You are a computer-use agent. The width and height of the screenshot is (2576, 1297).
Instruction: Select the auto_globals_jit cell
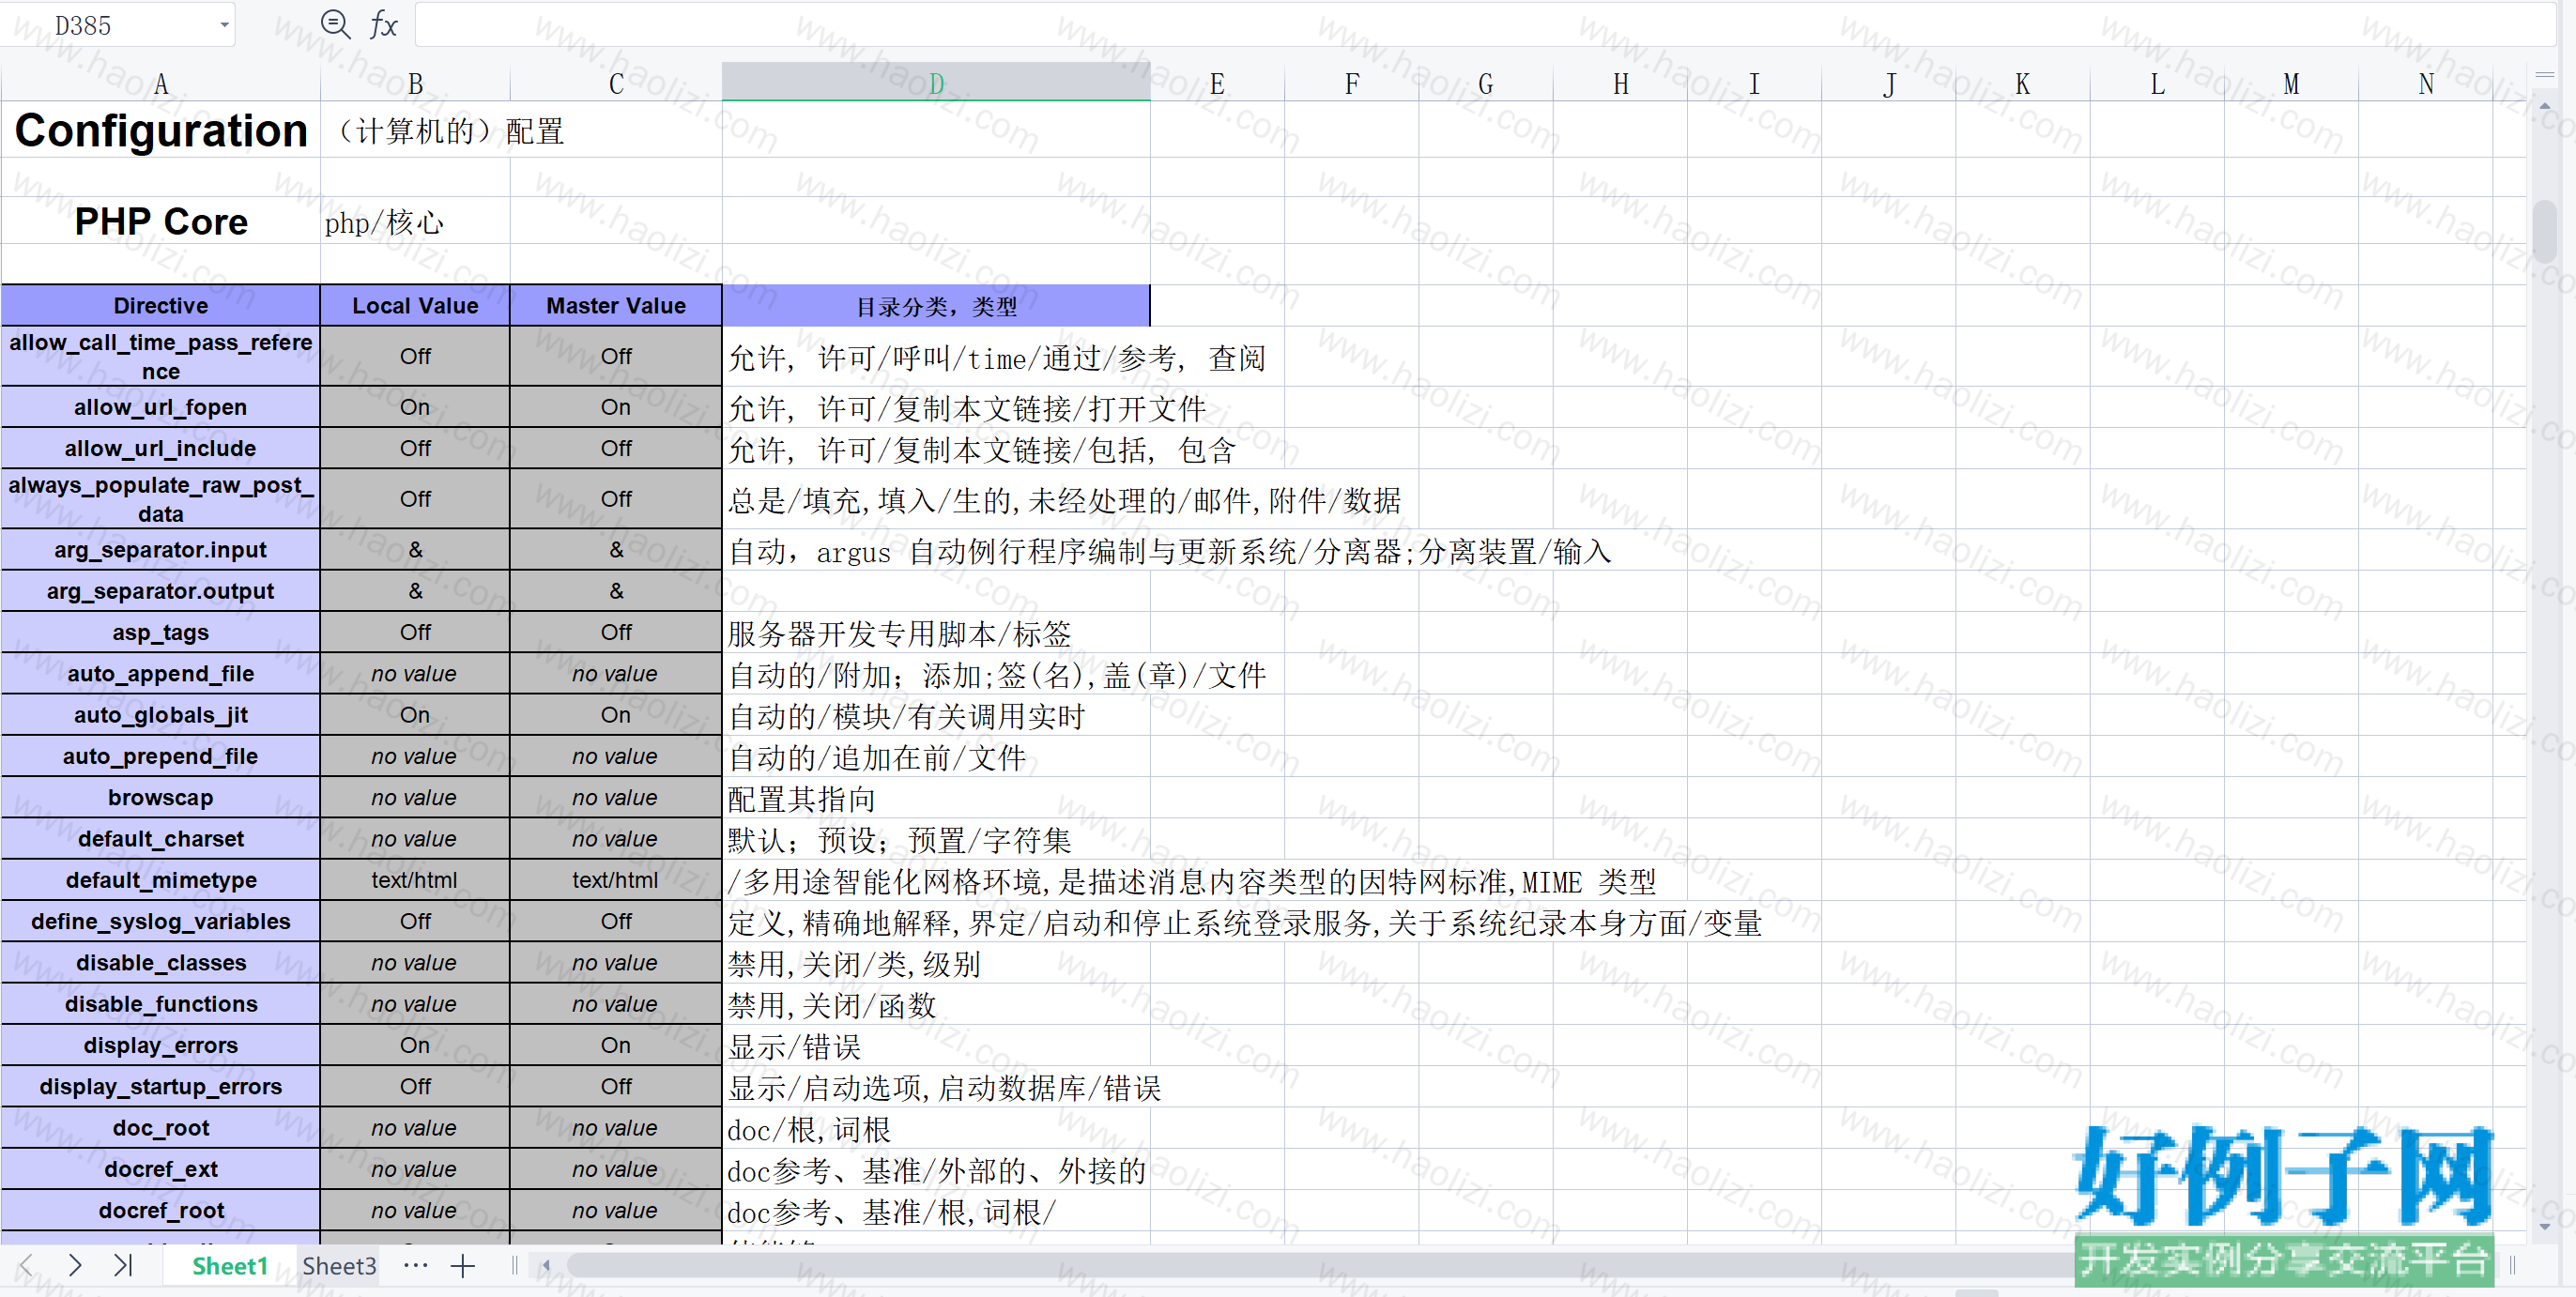160,715
